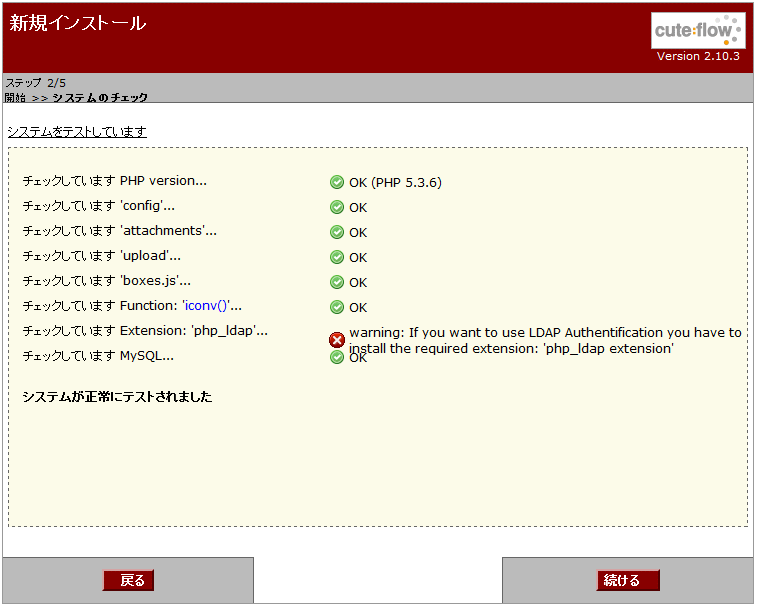Click the LDAP warning message text

click(x=545, y=341)
